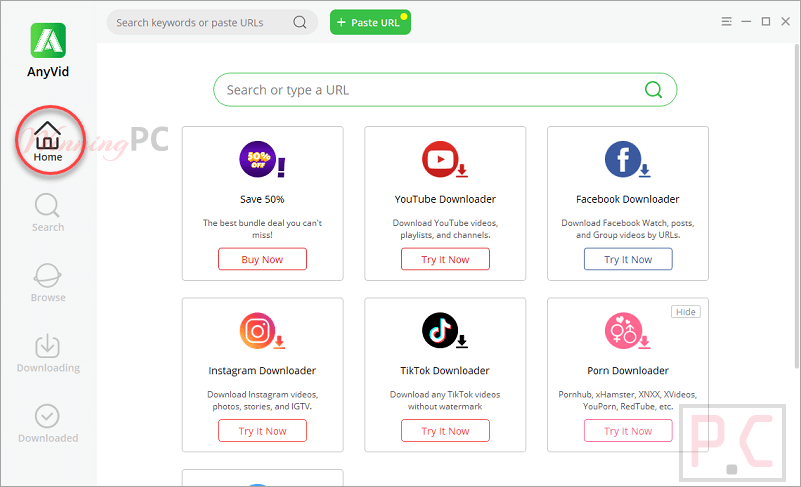Minimize the AnyVid window
Screen dimensions: 801x487
746,21
